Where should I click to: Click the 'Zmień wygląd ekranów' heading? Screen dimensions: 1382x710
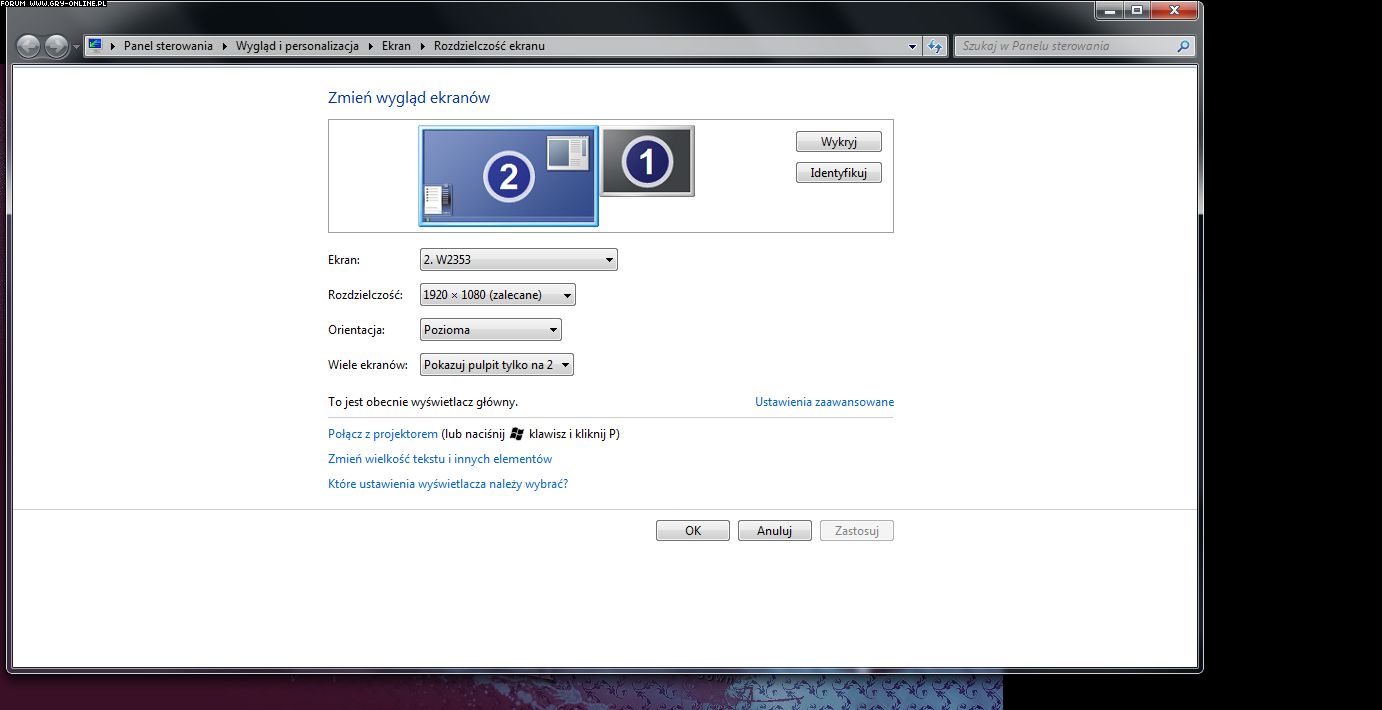(x=409, y=98)
